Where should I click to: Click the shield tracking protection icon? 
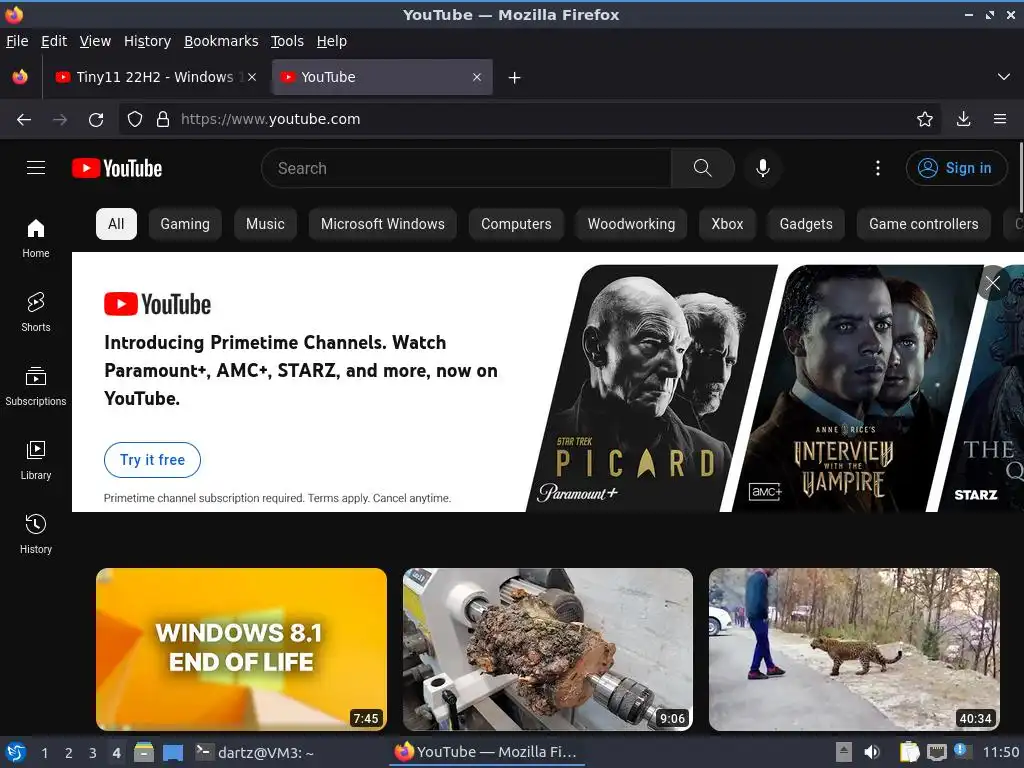pyautogui.click(x=135, y=119)
